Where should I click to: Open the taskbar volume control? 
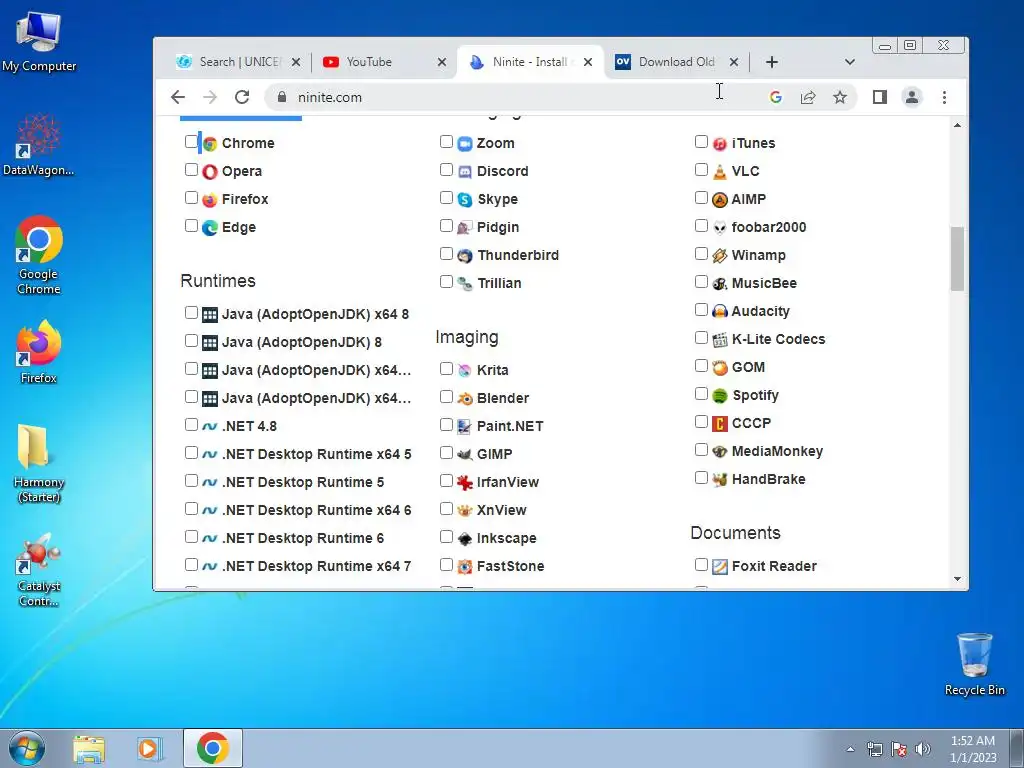point(923,749)
